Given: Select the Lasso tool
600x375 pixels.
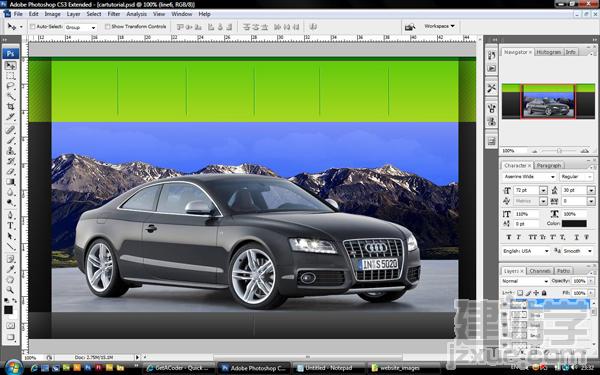Looking at the screenshot, I should coord(10,86).
